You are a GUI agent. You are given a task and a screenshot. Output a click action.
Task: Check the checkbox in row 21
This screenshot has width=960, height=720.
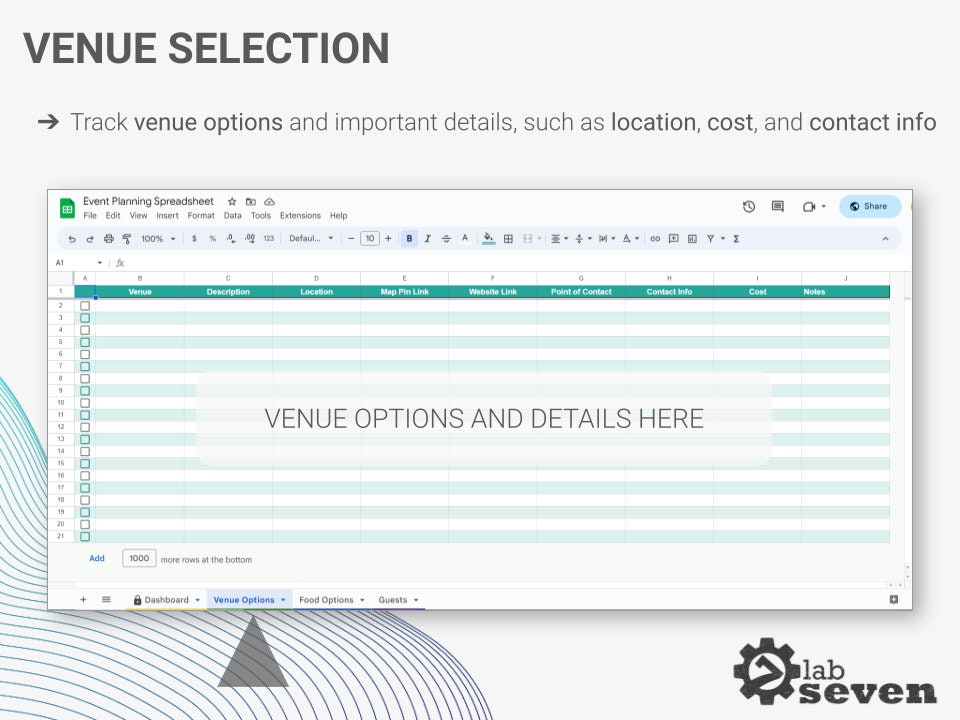[x=85, y=536]
